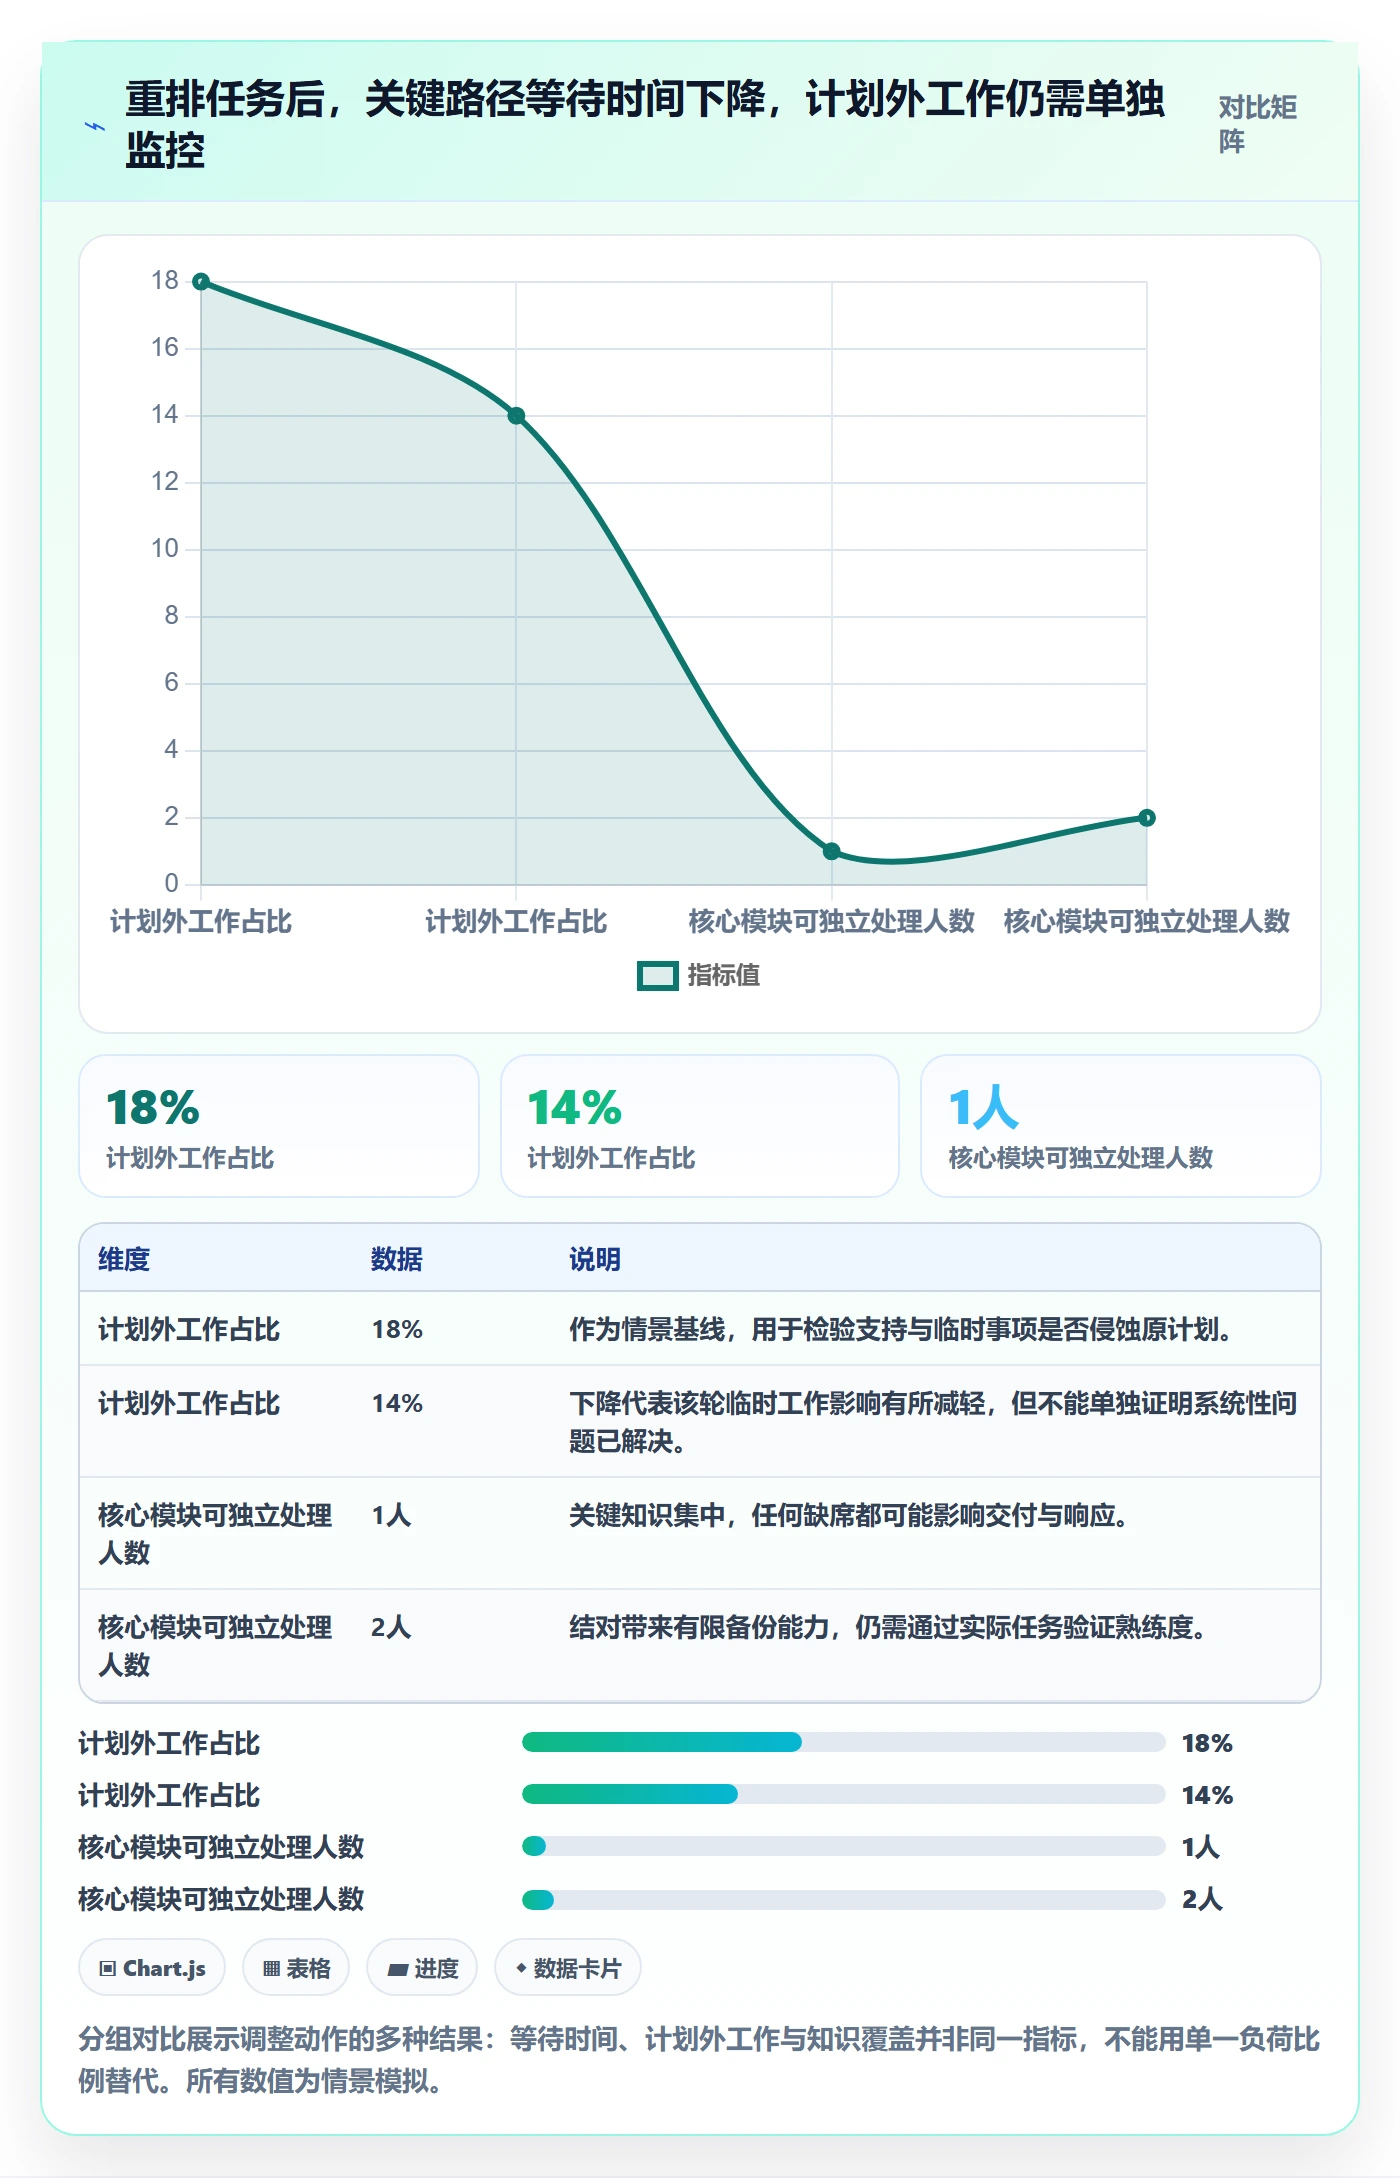Click the chart data point at value 1
The width and height of the screenshot is (1400, 2178).
click(x=832, y=851)
